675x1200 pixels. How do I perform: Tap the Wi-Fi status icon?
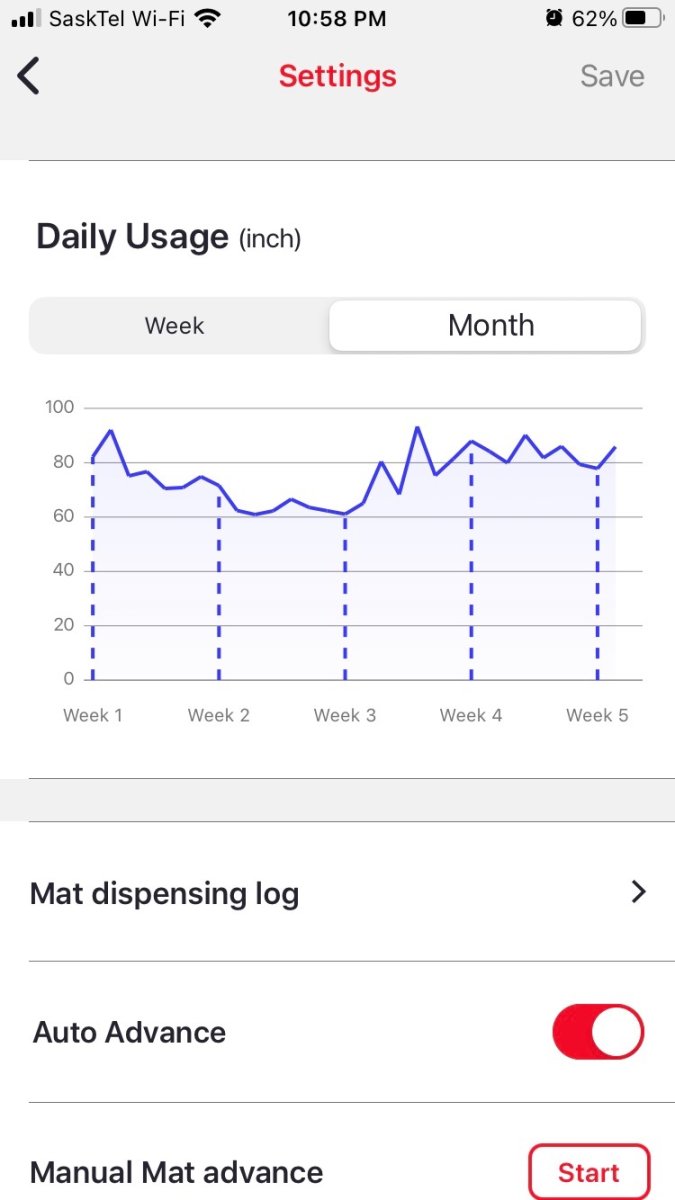click(208, 18)
